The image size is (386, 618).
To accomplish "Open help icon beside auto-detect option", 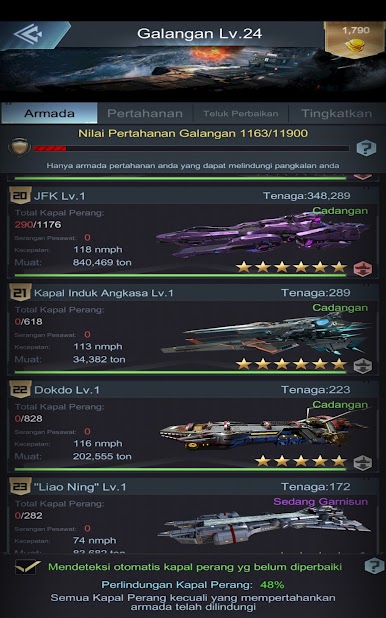I will click(x=374, y=566).
